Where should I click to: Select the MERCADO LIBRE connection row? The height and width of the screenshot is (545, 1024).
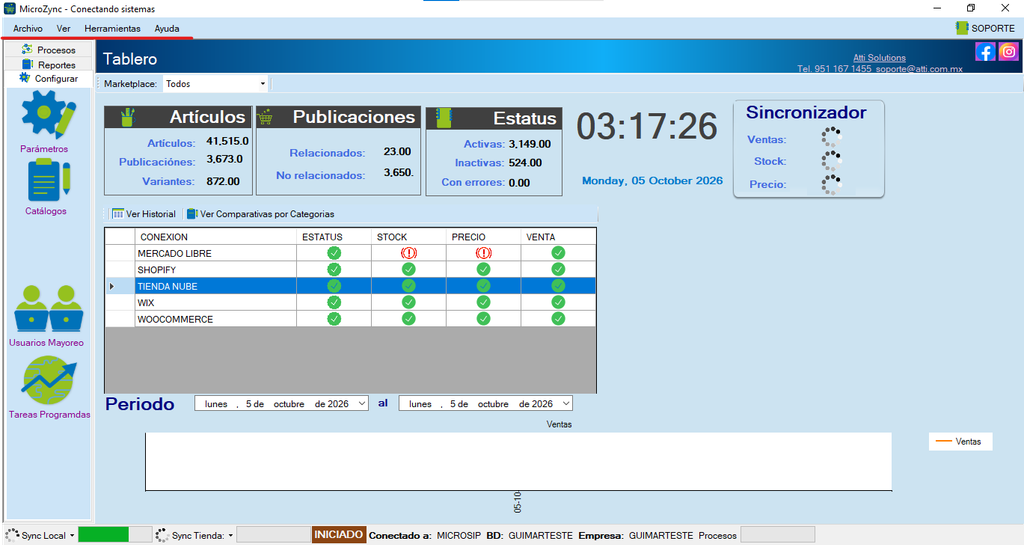(x=350, y=253)
